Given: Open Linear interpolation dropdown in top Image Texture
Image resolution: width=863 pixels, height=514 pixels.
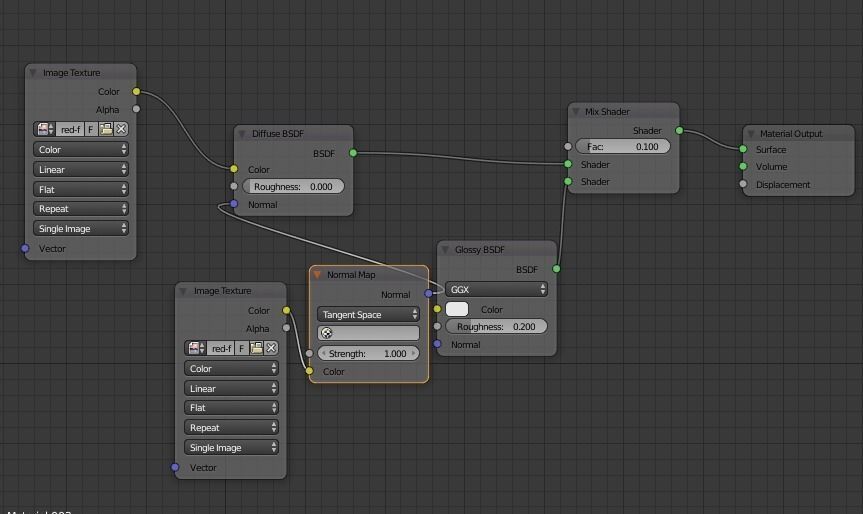Looking at the screenshot, I should (81, 169).
